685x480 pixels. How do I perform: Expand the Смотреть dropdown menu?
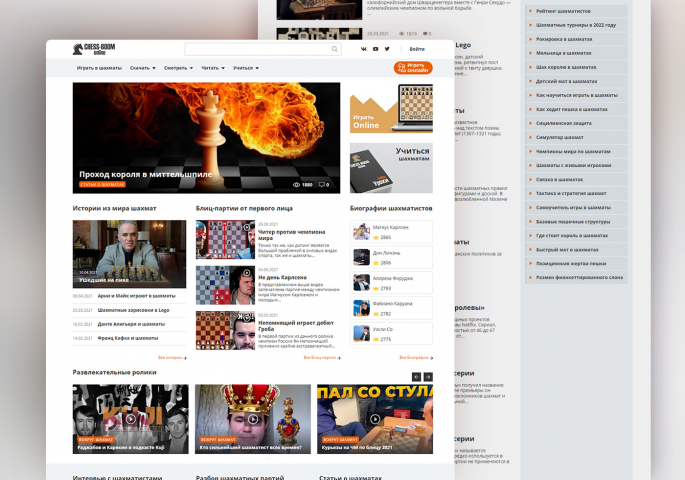pyautogui.click(x=178, y=68)
